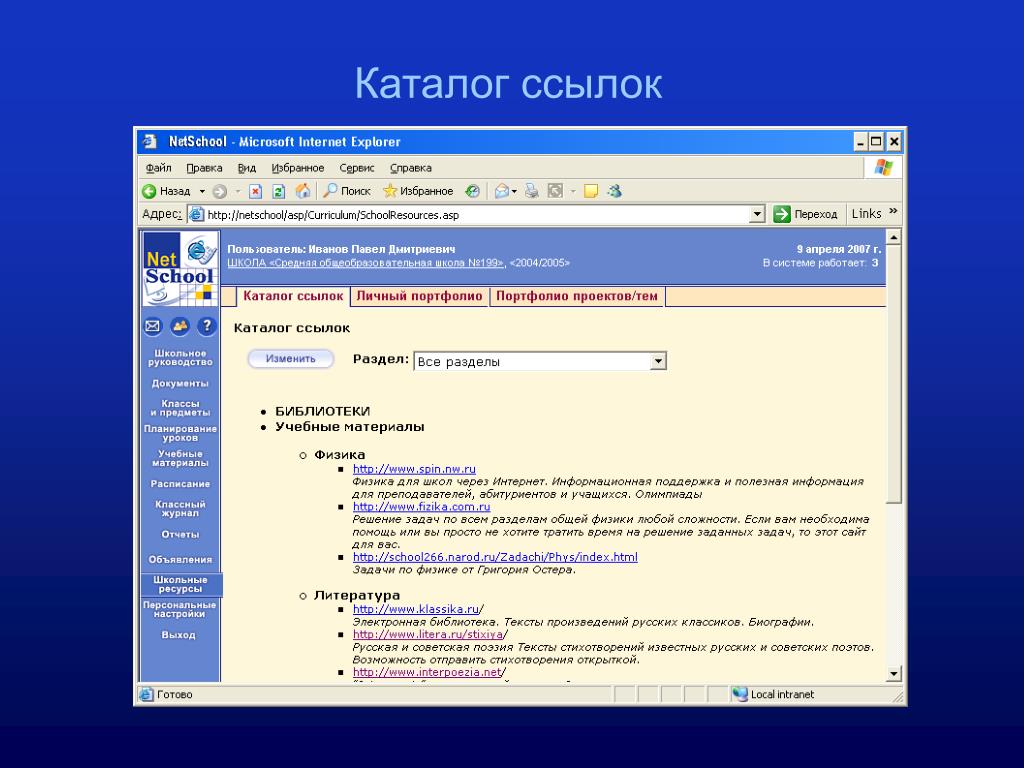Open link http://www.fizika.com.ru
The height and width of the screenshot is (768, 1024).
(421, 507)
